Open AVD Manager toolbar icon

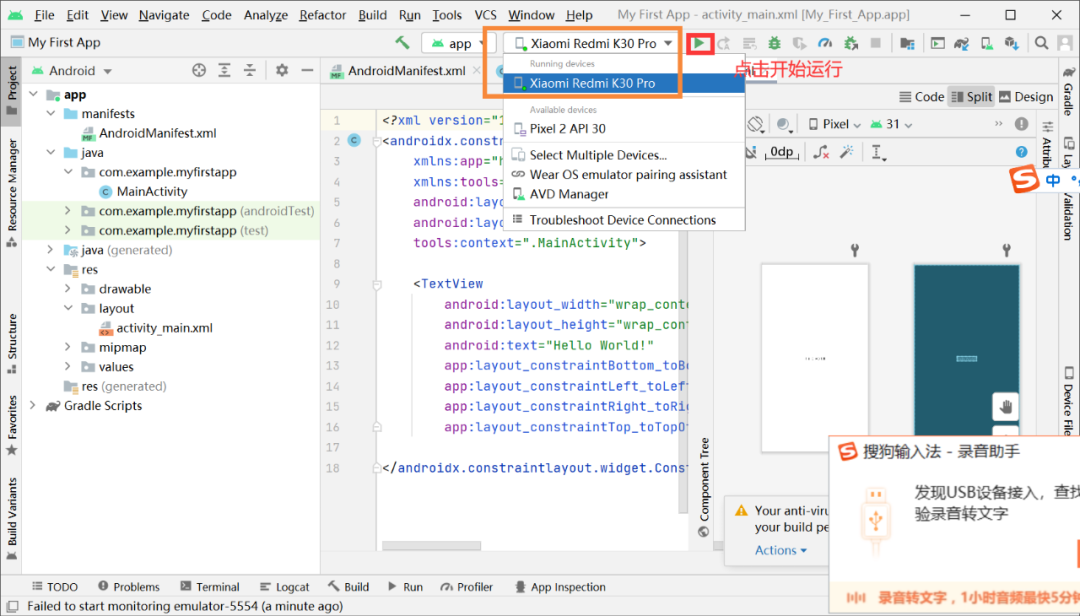(987, 43)
